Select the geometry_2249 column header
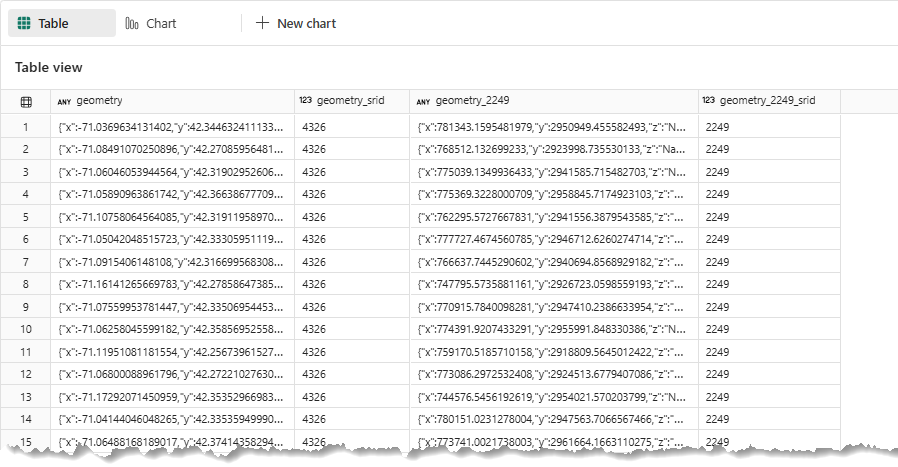 [x=470, y=101]
